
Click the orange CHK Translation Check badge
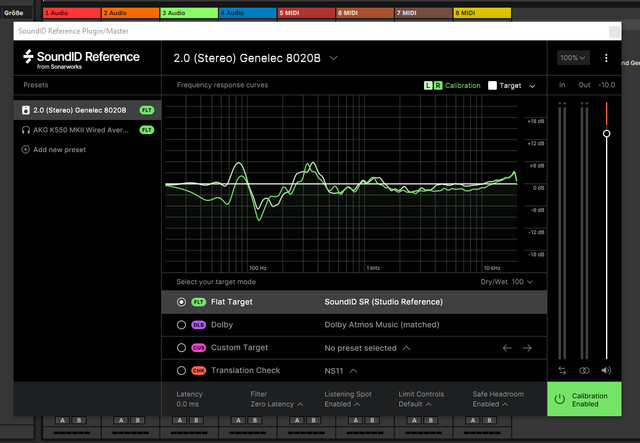point(198,371)
